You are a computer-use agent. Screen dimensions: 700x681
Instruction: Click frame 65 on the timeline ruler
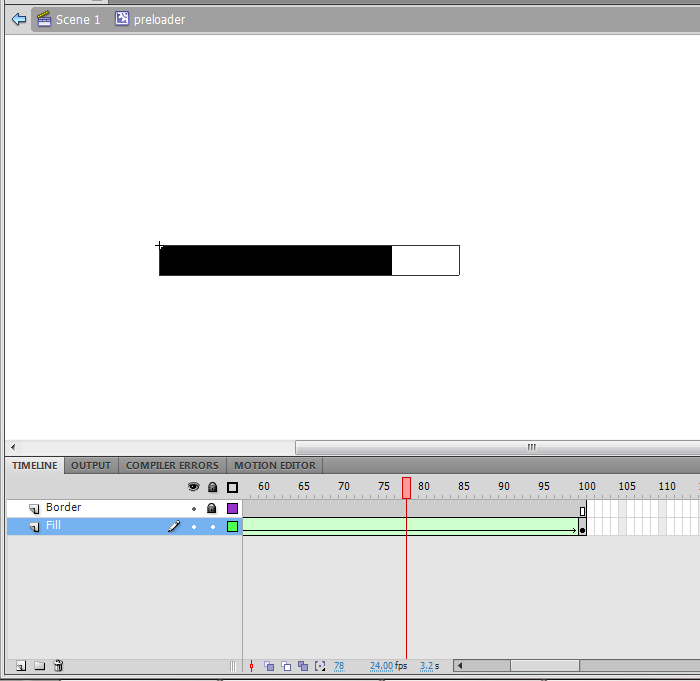point(304,486)
